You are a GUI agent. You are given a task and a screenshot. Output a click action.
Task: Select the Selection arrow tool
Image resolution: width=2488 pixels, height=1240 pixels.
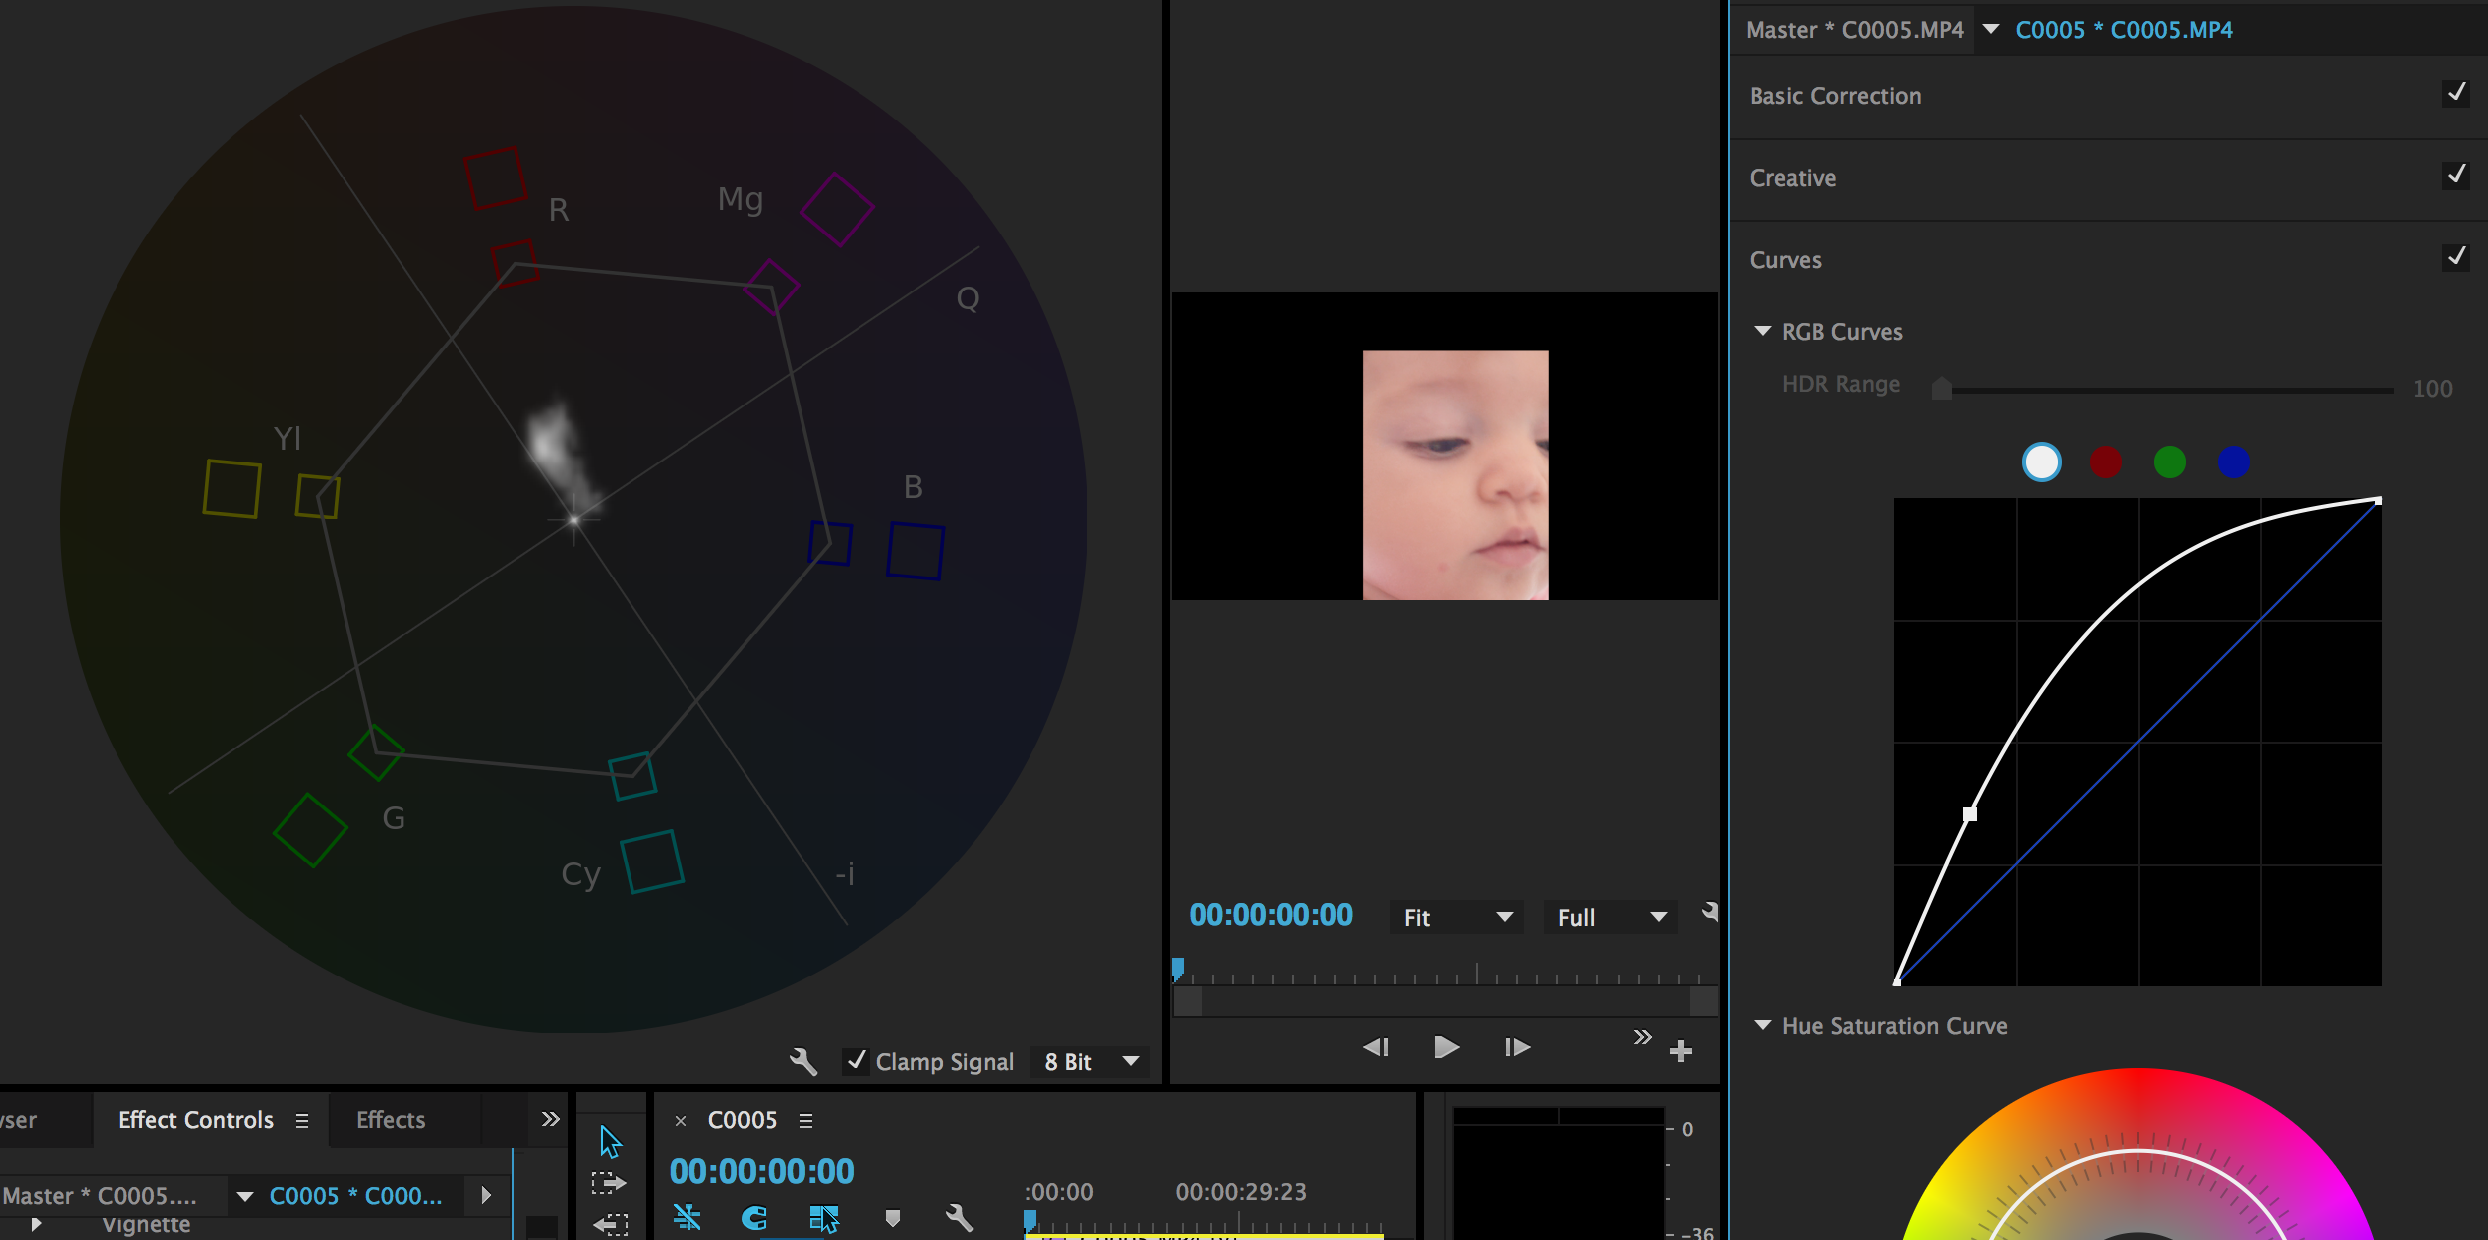[x=610, y=1141]
